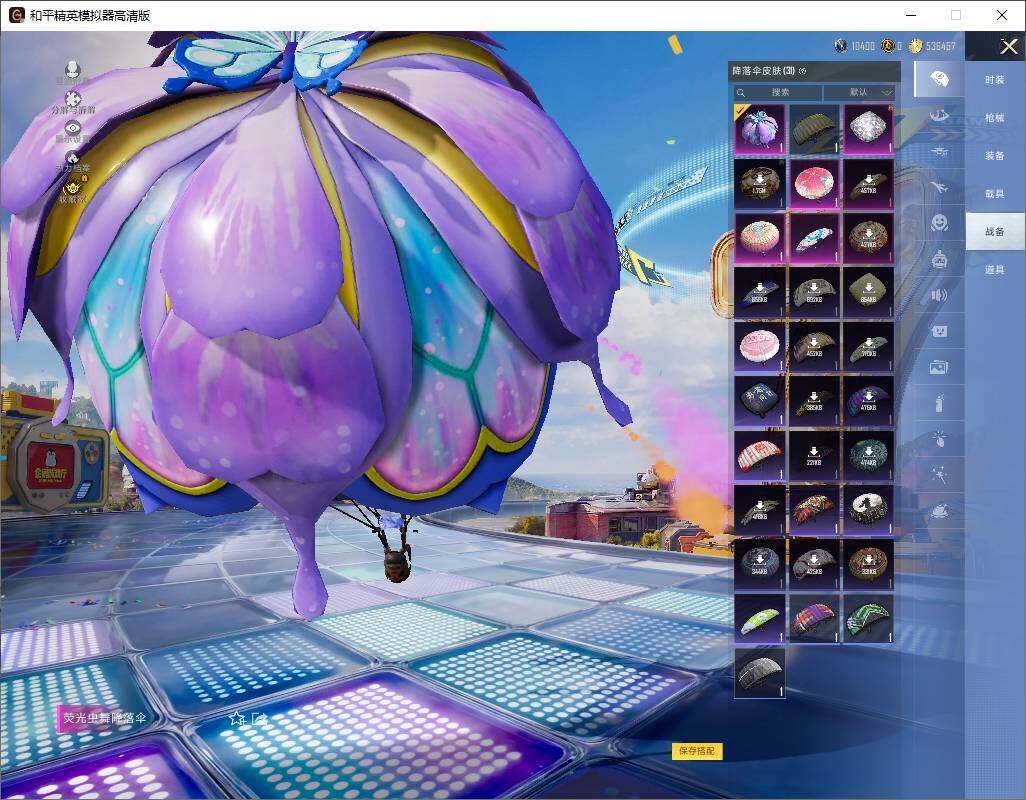
Task: Download the 854KB olive parachute skin
Action: pos(868,293)
